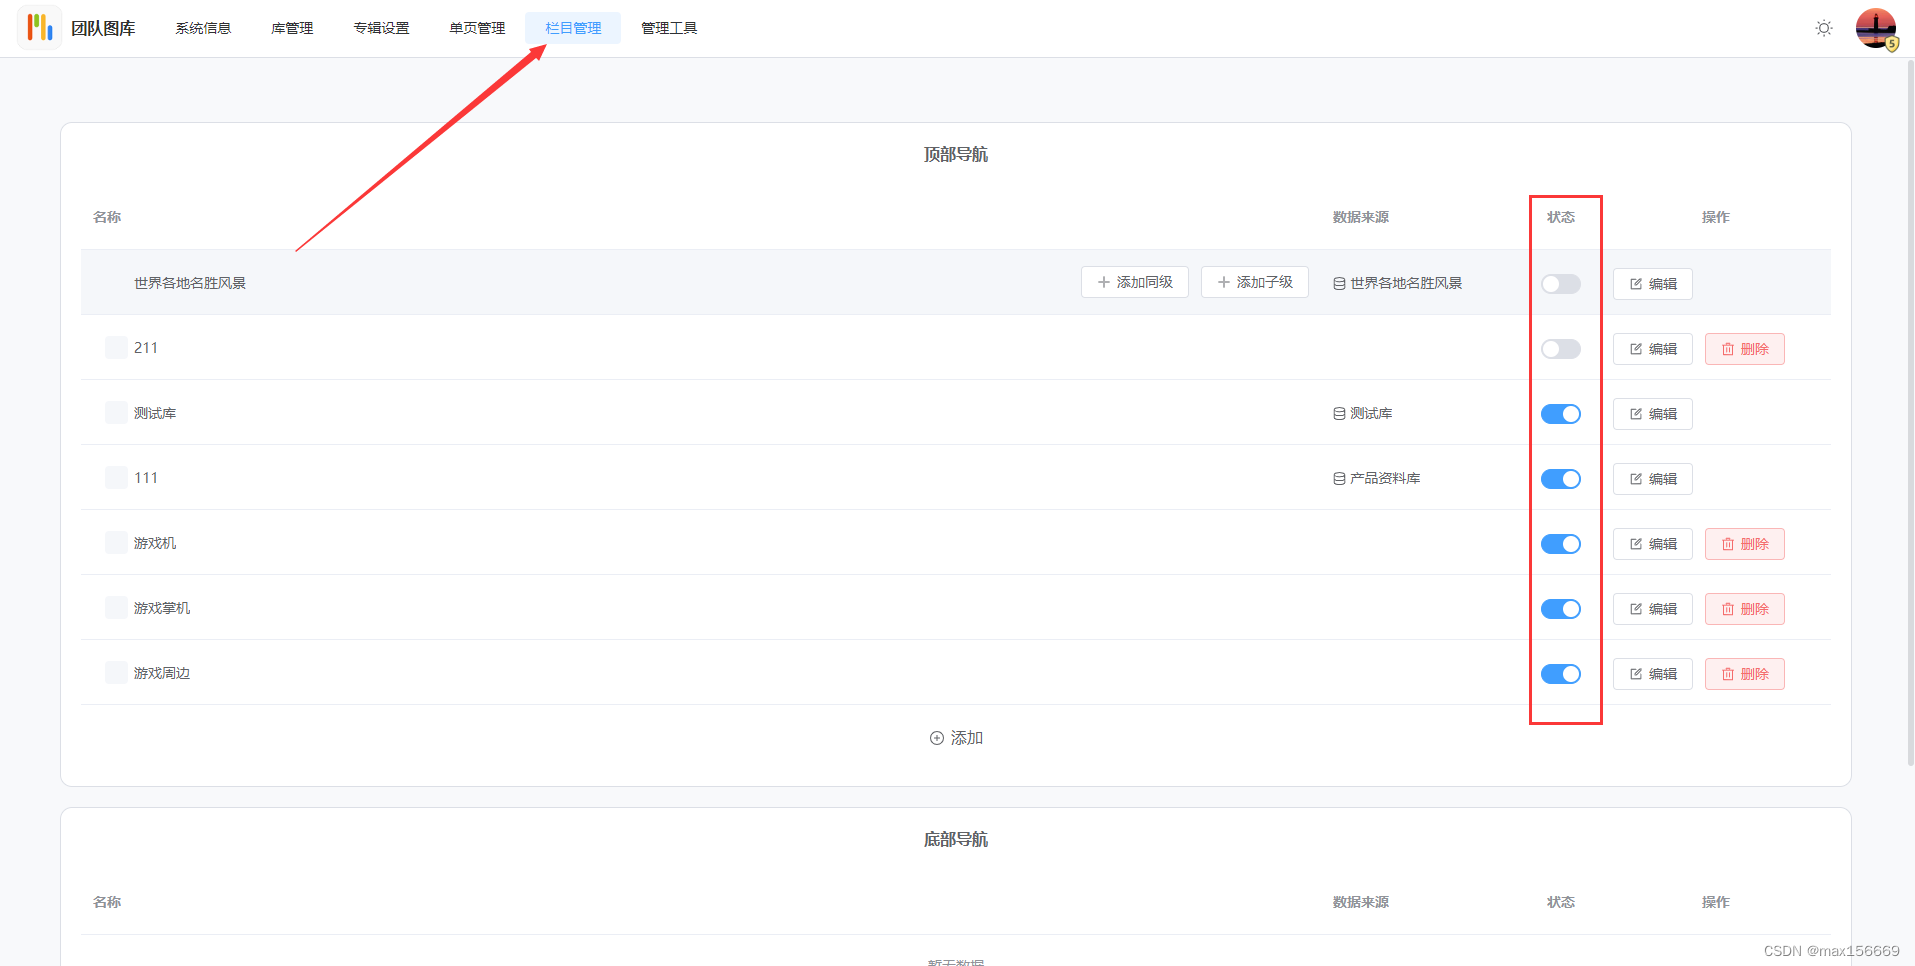The height and width of the screenshot is (966, 1915).
Task: Select the 游戏周边 name text
Action: click(x=162, y=673)
